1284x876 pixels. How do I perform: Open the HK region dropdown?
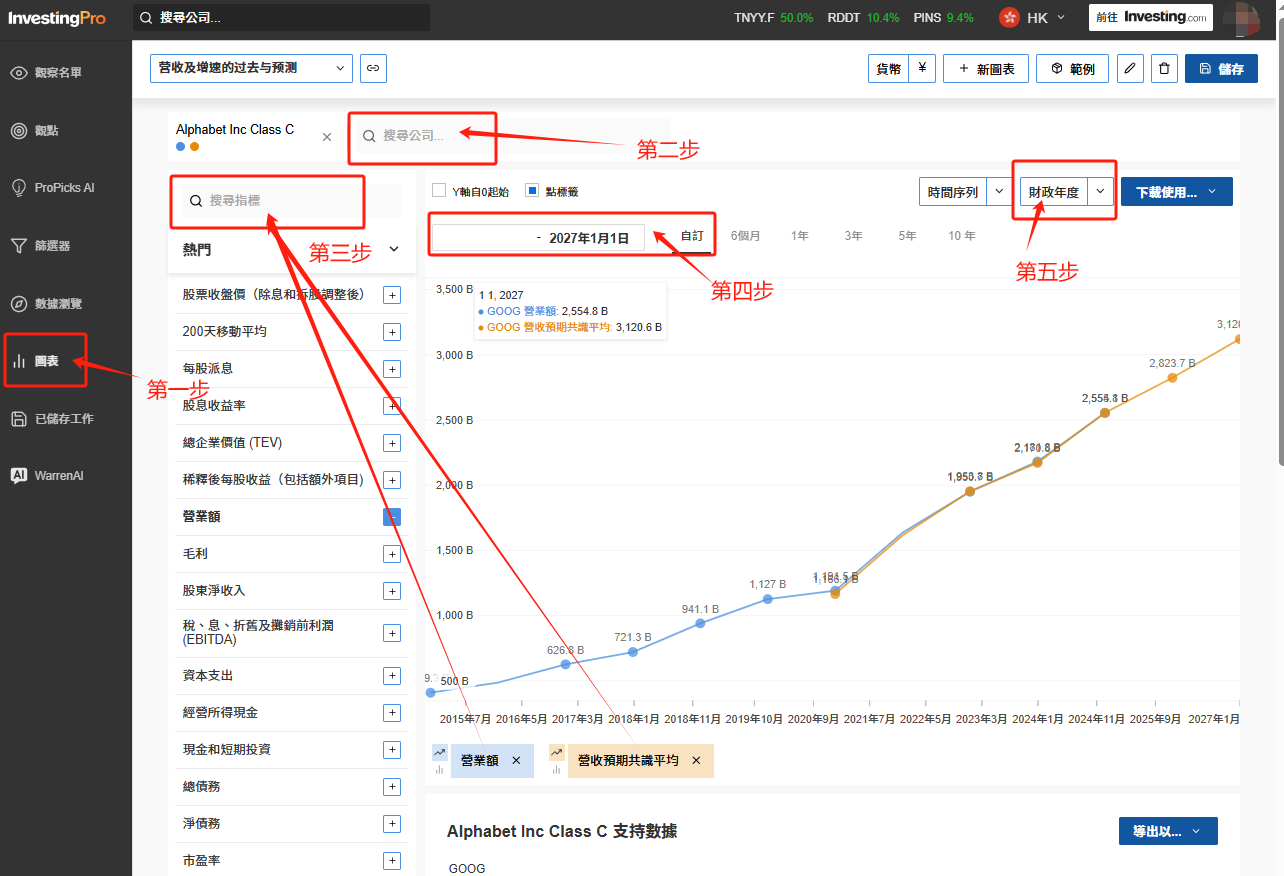[x=1033, y=18]
